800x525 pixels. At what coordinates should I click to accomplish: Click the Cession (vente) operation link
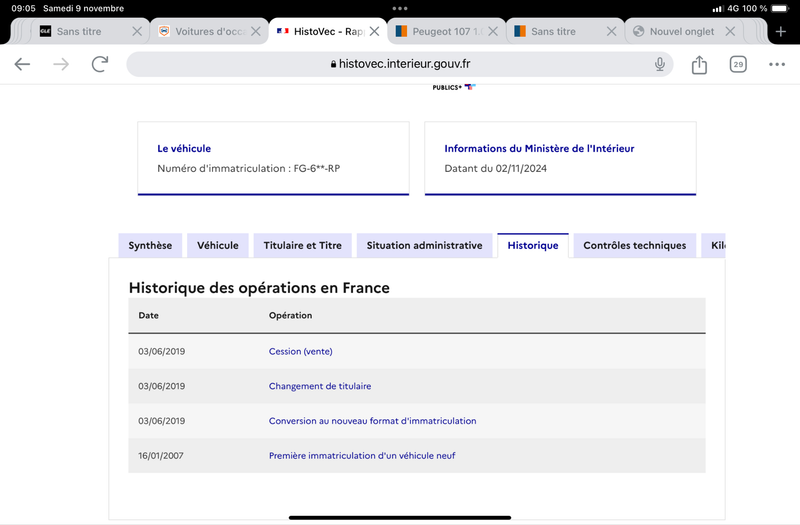tap(301, 352)
